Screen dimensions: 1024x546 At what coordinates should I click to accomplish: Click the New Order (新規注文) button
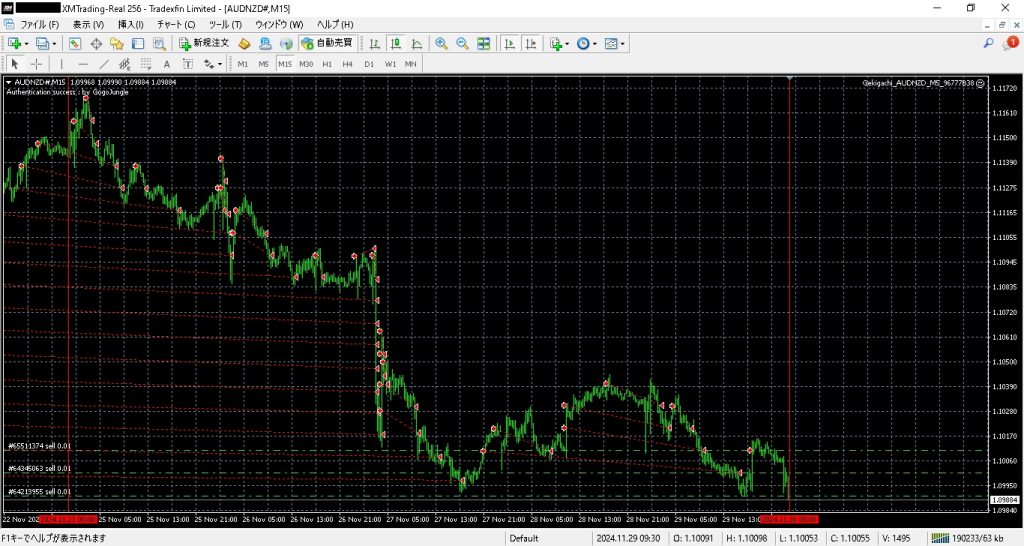click(x=204, y=43)
